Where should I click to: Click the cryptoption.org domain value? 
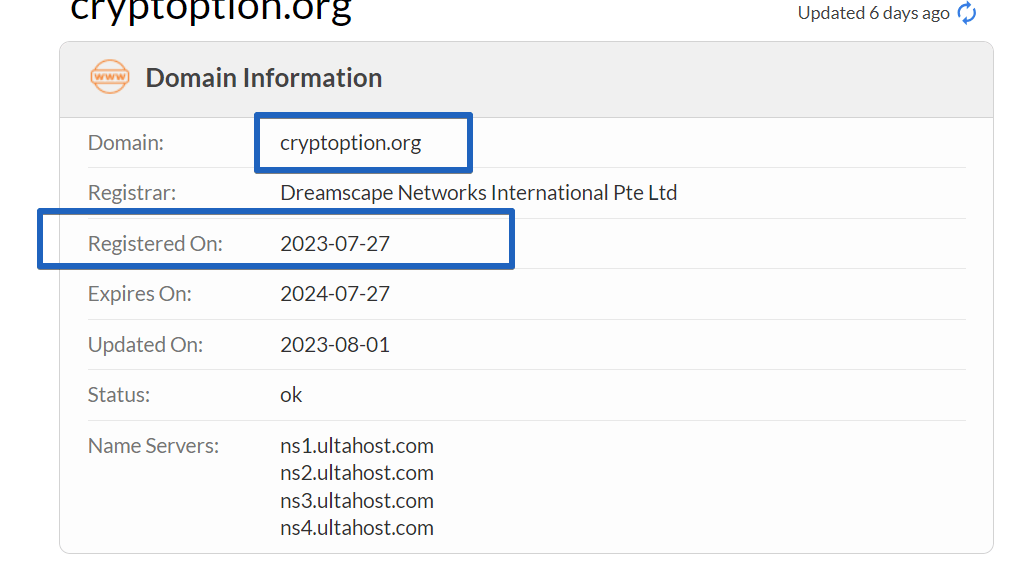[350, 142]
